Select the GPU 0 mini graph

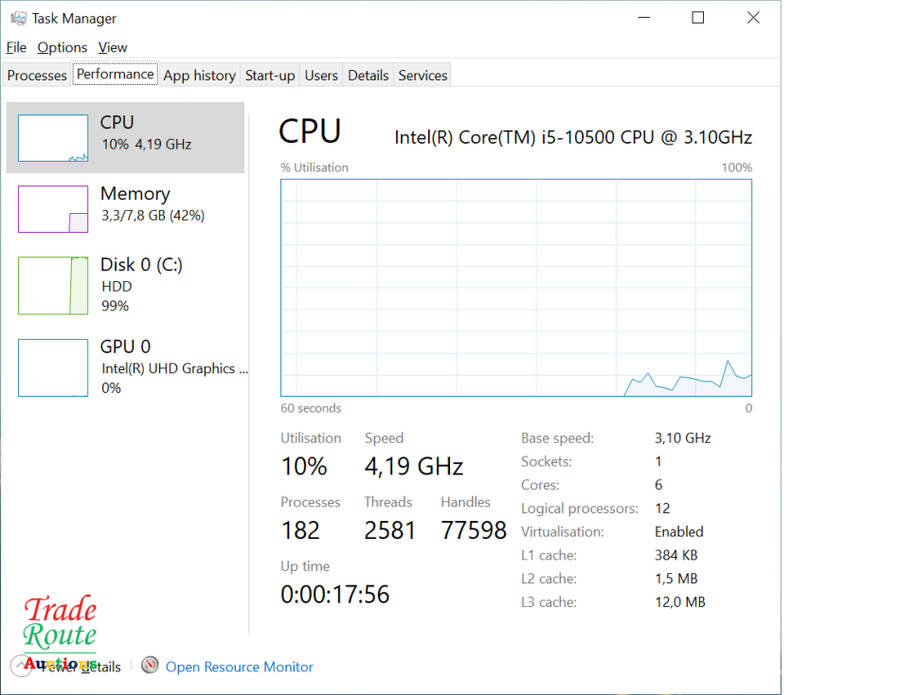point(53,367)
